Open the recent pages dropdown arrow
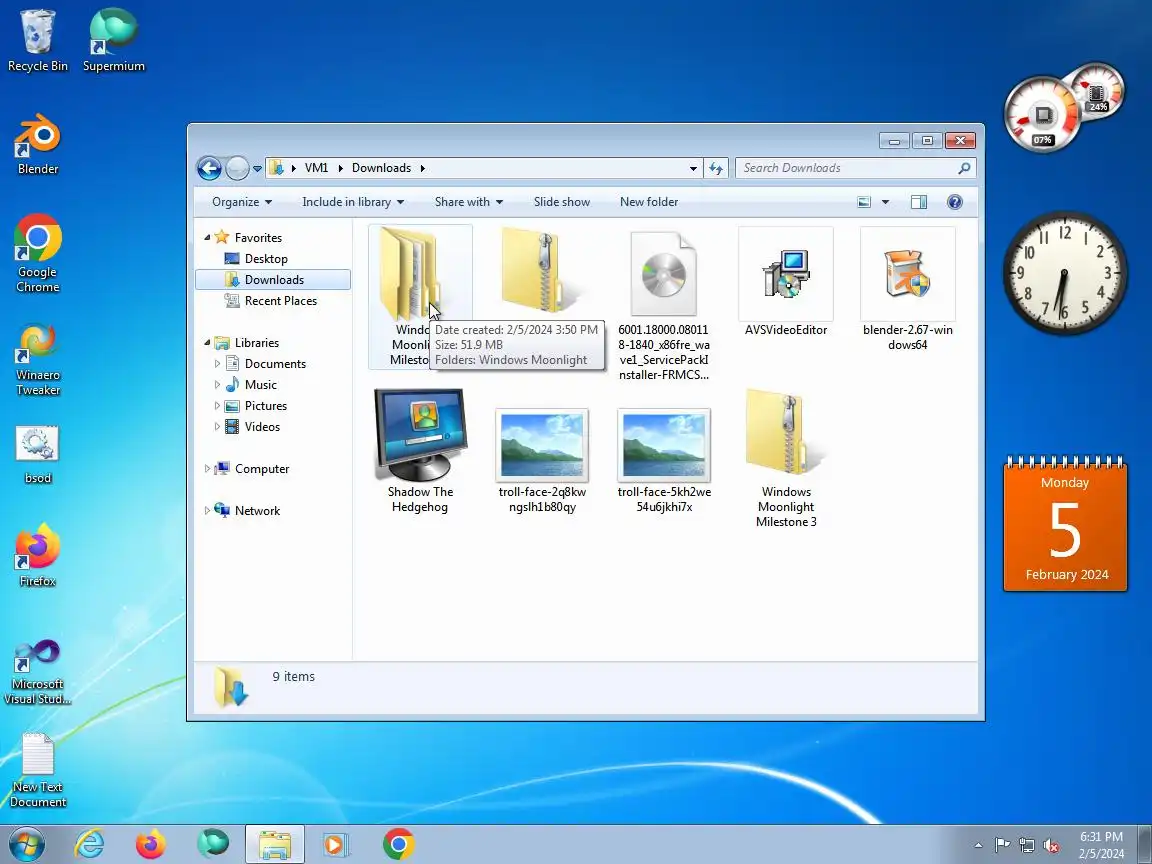Image resolution: width=1152 pixels, height=864 pixels. click(x=257, y=168)
